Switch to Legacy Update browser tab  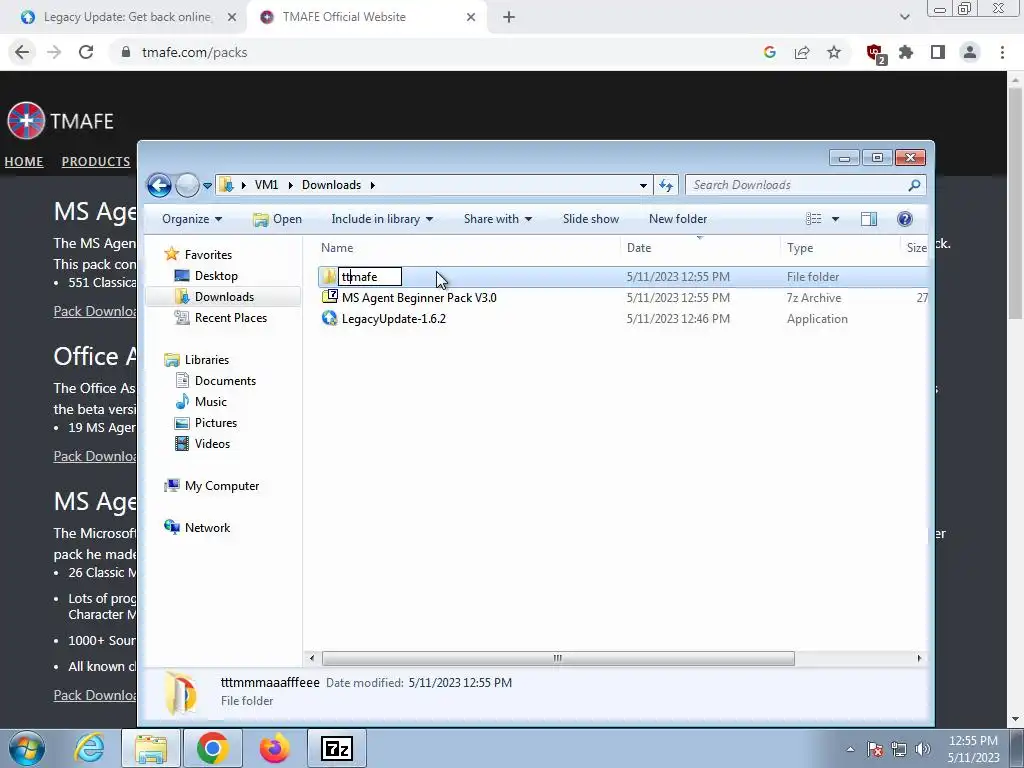click(127, 17)
